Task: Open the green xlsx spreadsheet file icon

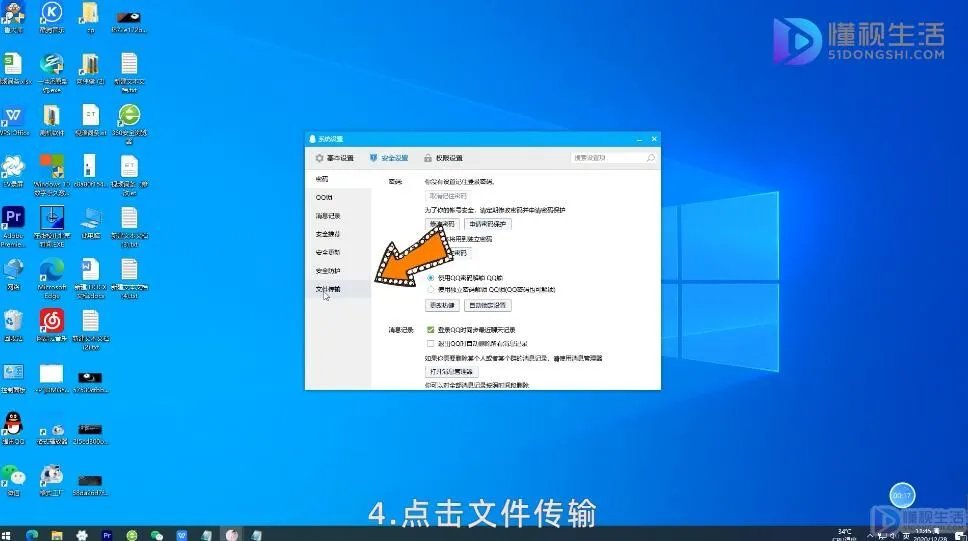Action: [13, 68]
